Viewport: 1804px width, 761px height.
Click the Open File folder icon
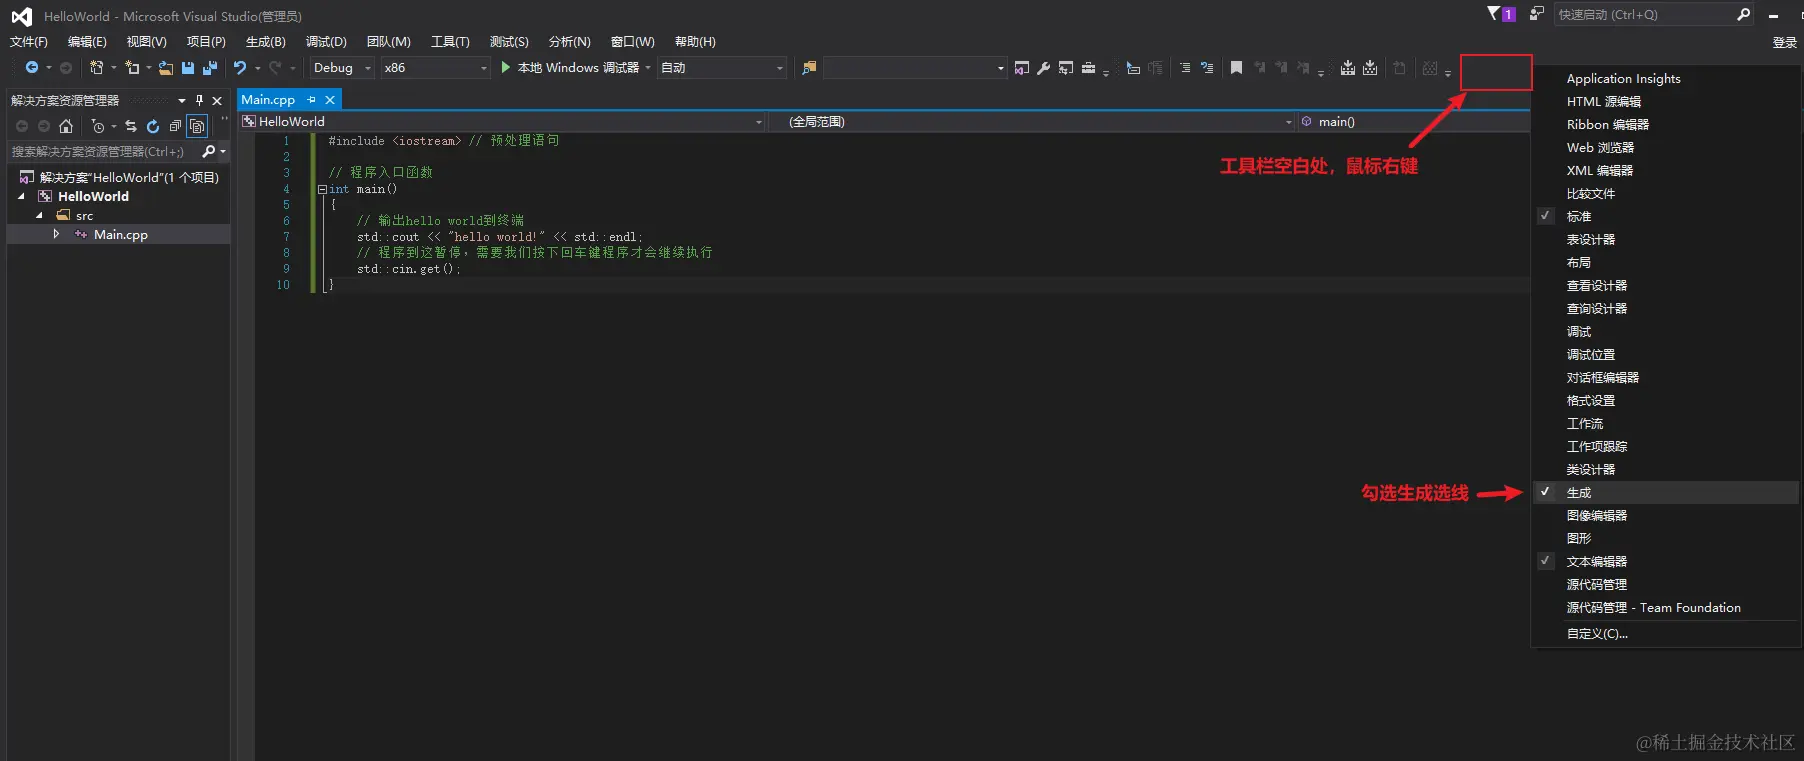click(x=166, y=68)
